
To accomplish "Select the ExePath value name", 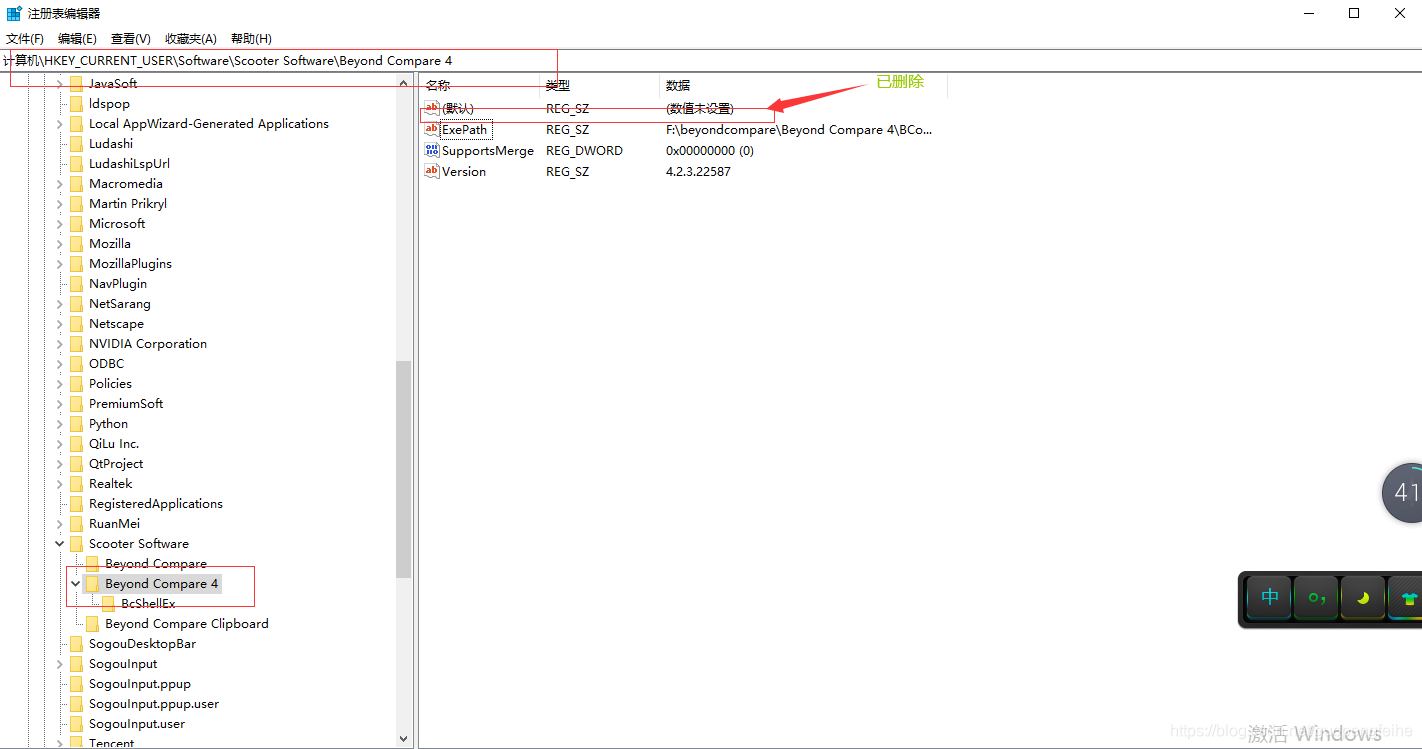I will [465, 130].
